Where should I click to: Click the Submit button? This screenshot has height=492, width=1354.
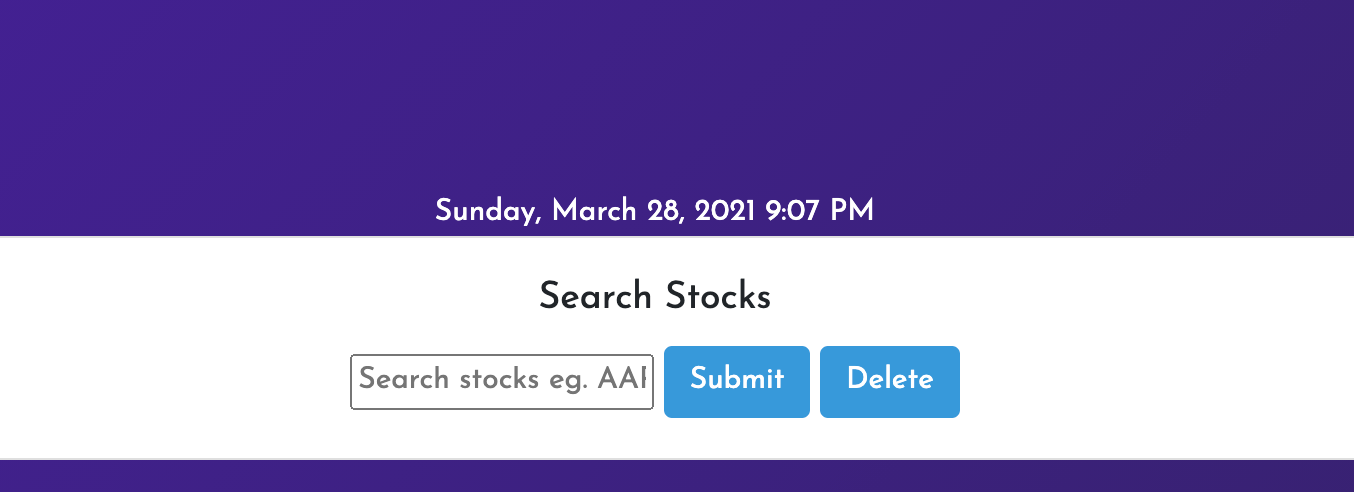[x=736, y=381]
